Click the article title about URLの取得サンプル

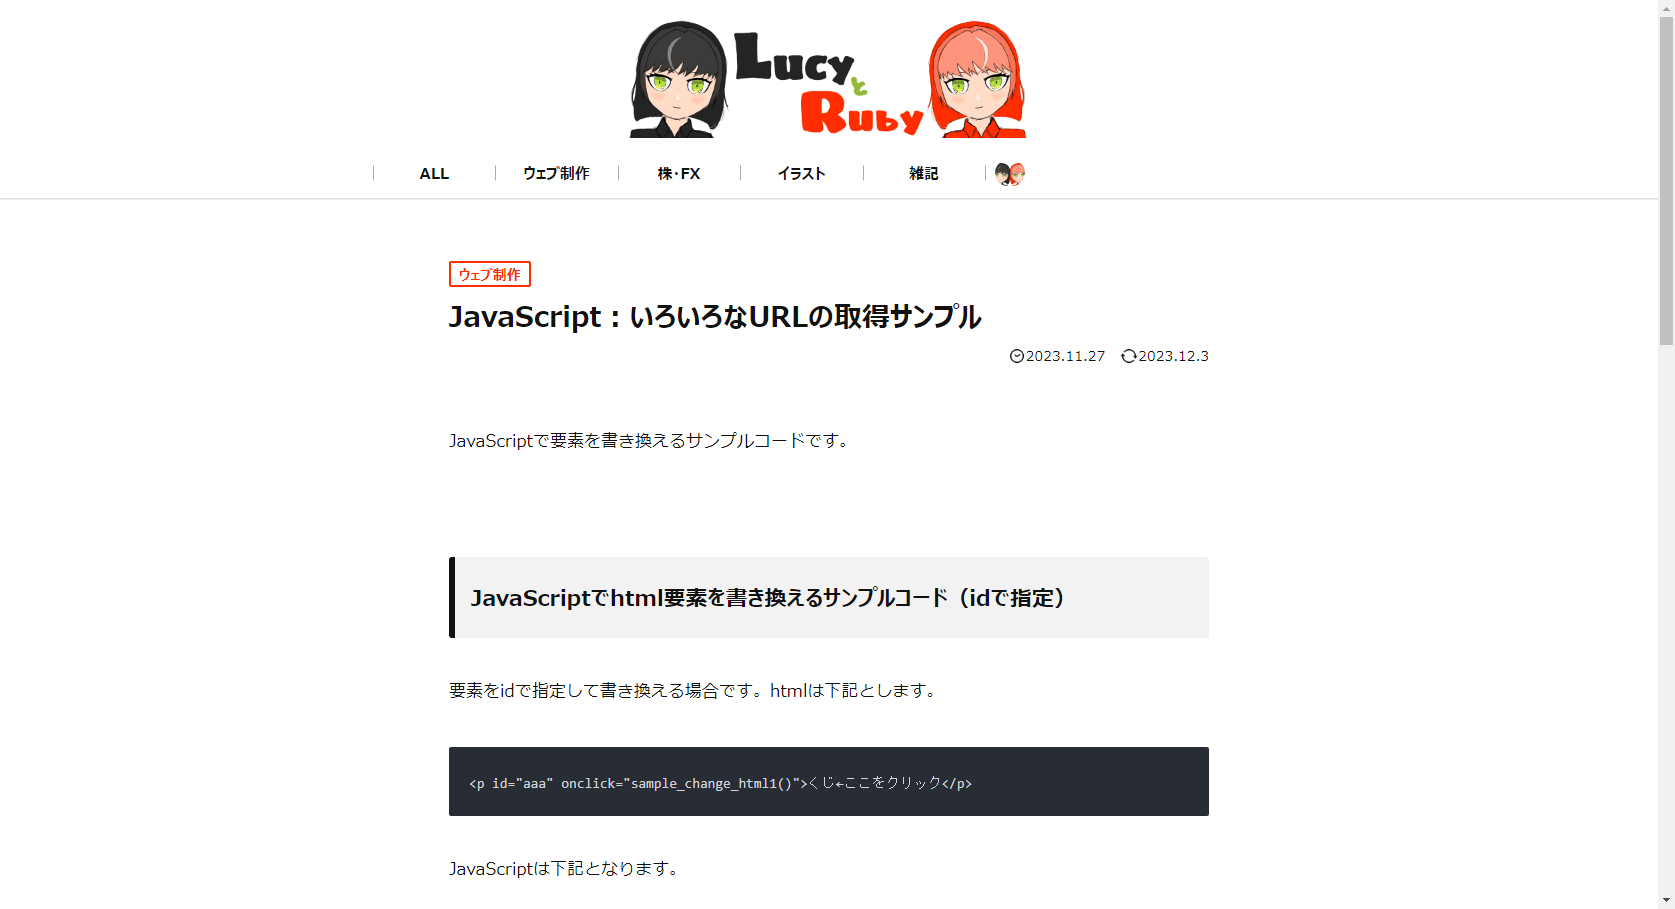pos(715,317)
